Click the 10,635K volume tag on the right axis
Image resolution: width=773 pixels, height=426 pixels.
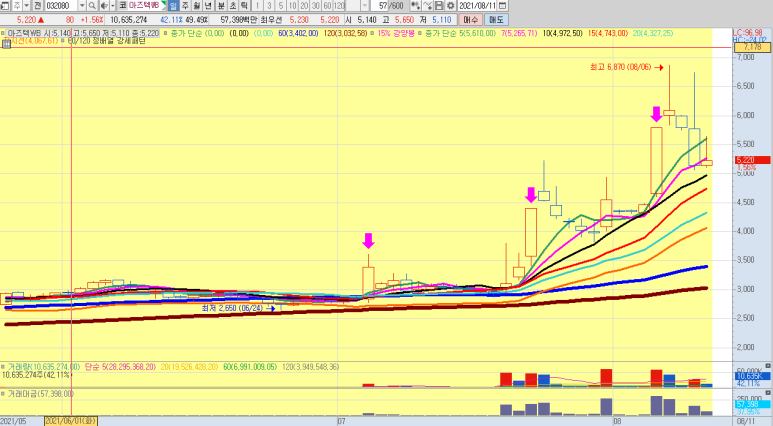pyautogui.click(x=752, y=377)
